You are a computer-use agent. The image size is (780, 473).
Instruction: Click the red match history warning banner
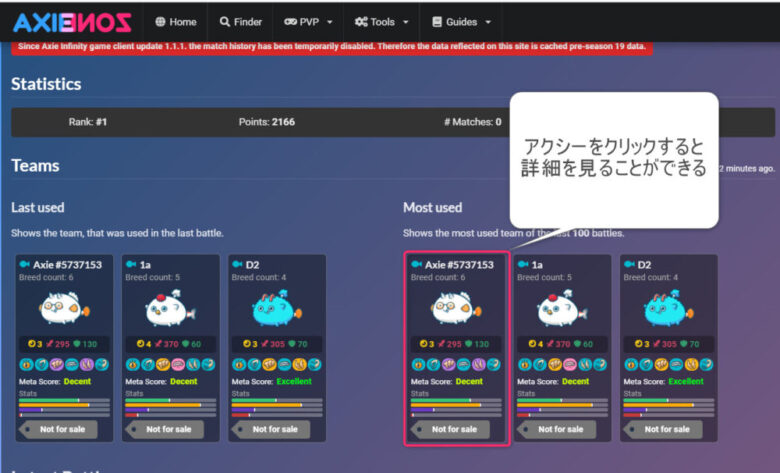point(332,47)
